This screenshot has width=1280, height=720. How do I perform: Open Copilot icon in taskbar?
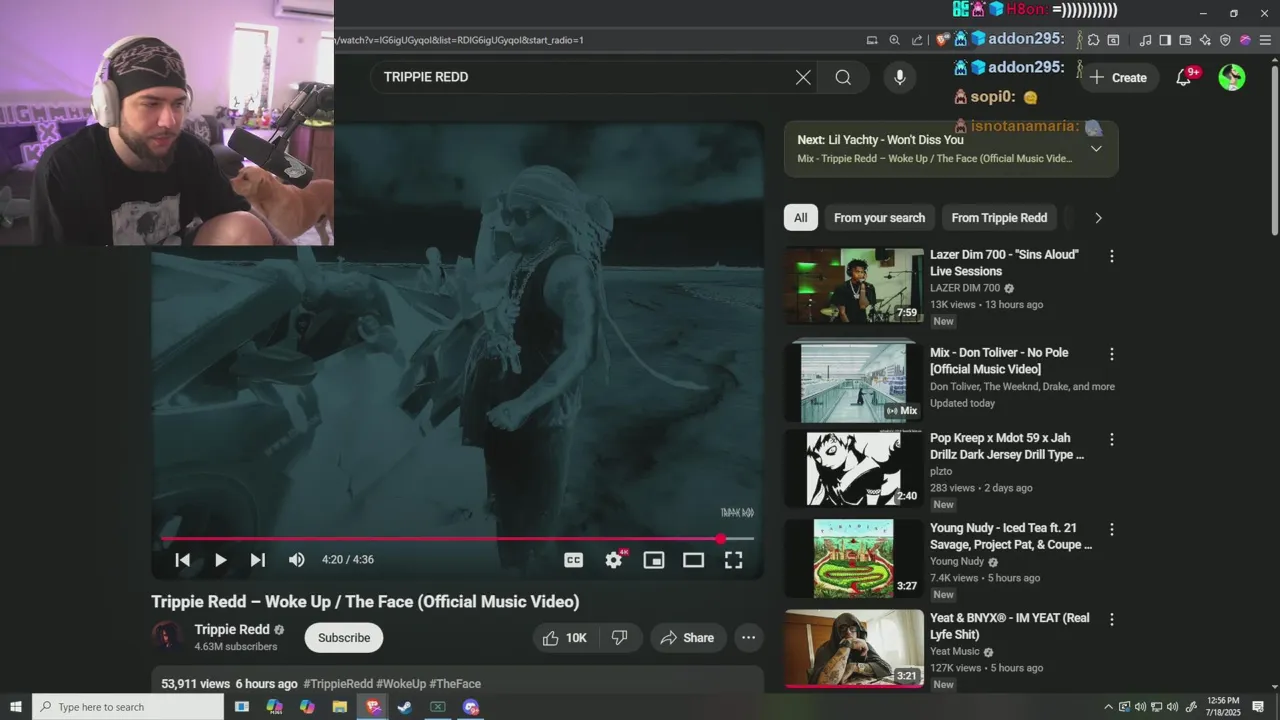[x=307, y=707]
